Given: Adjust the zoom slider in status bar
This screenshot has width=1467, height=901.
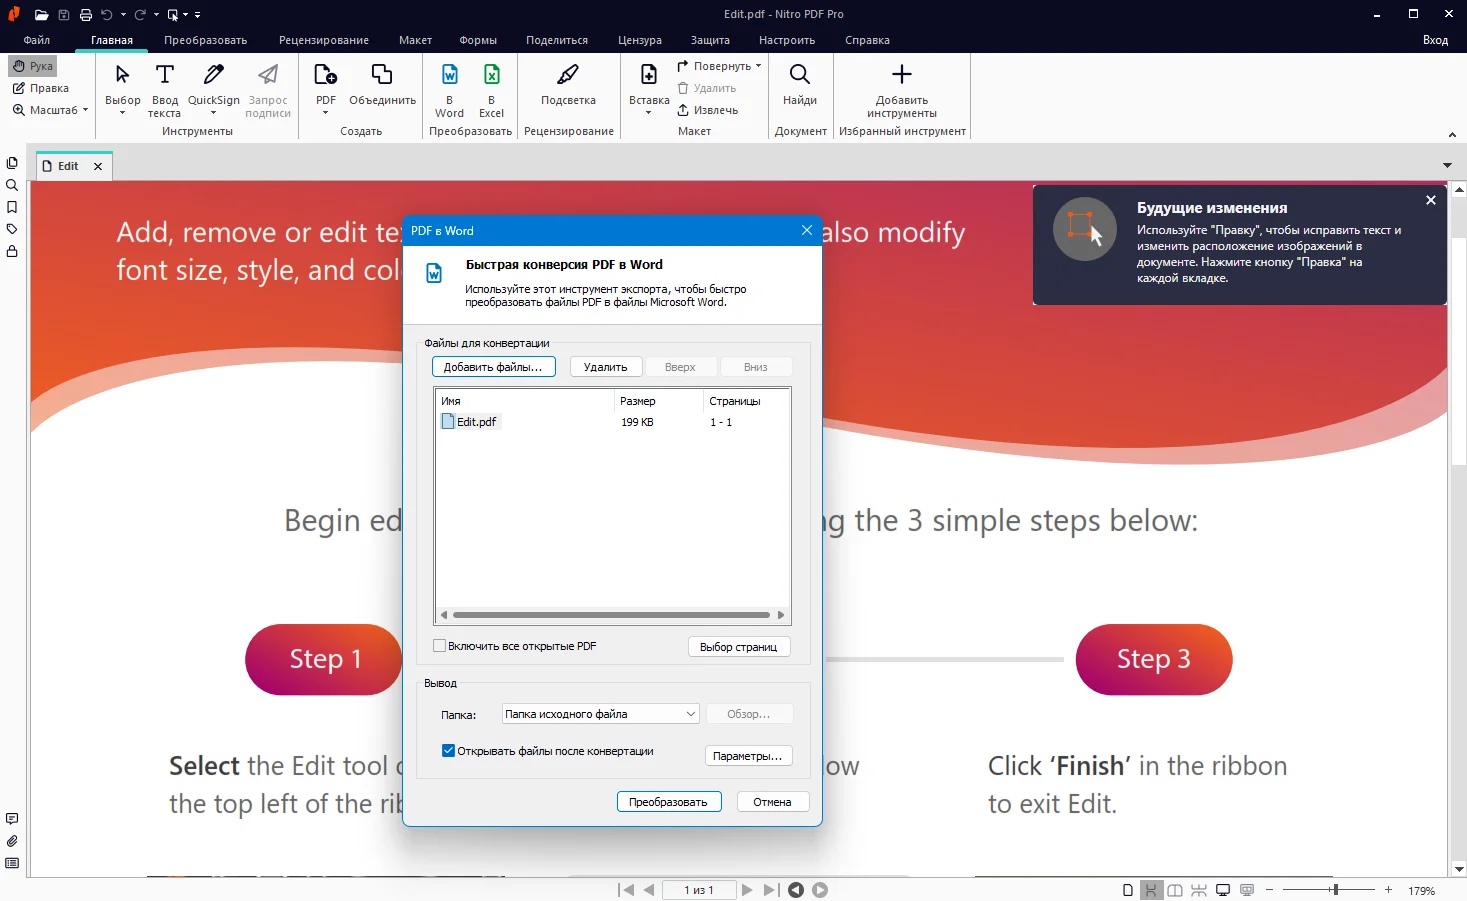Looking at the screenshot, I should coord(1334,890).
